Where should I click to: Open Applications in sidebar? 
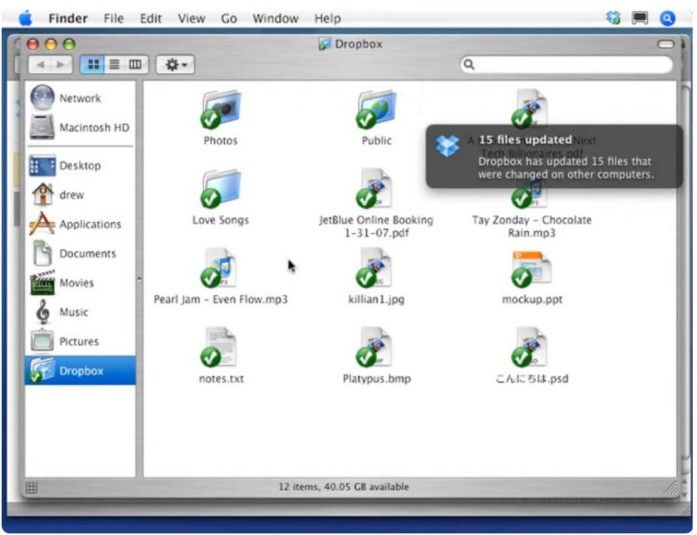tap(80, 224)
